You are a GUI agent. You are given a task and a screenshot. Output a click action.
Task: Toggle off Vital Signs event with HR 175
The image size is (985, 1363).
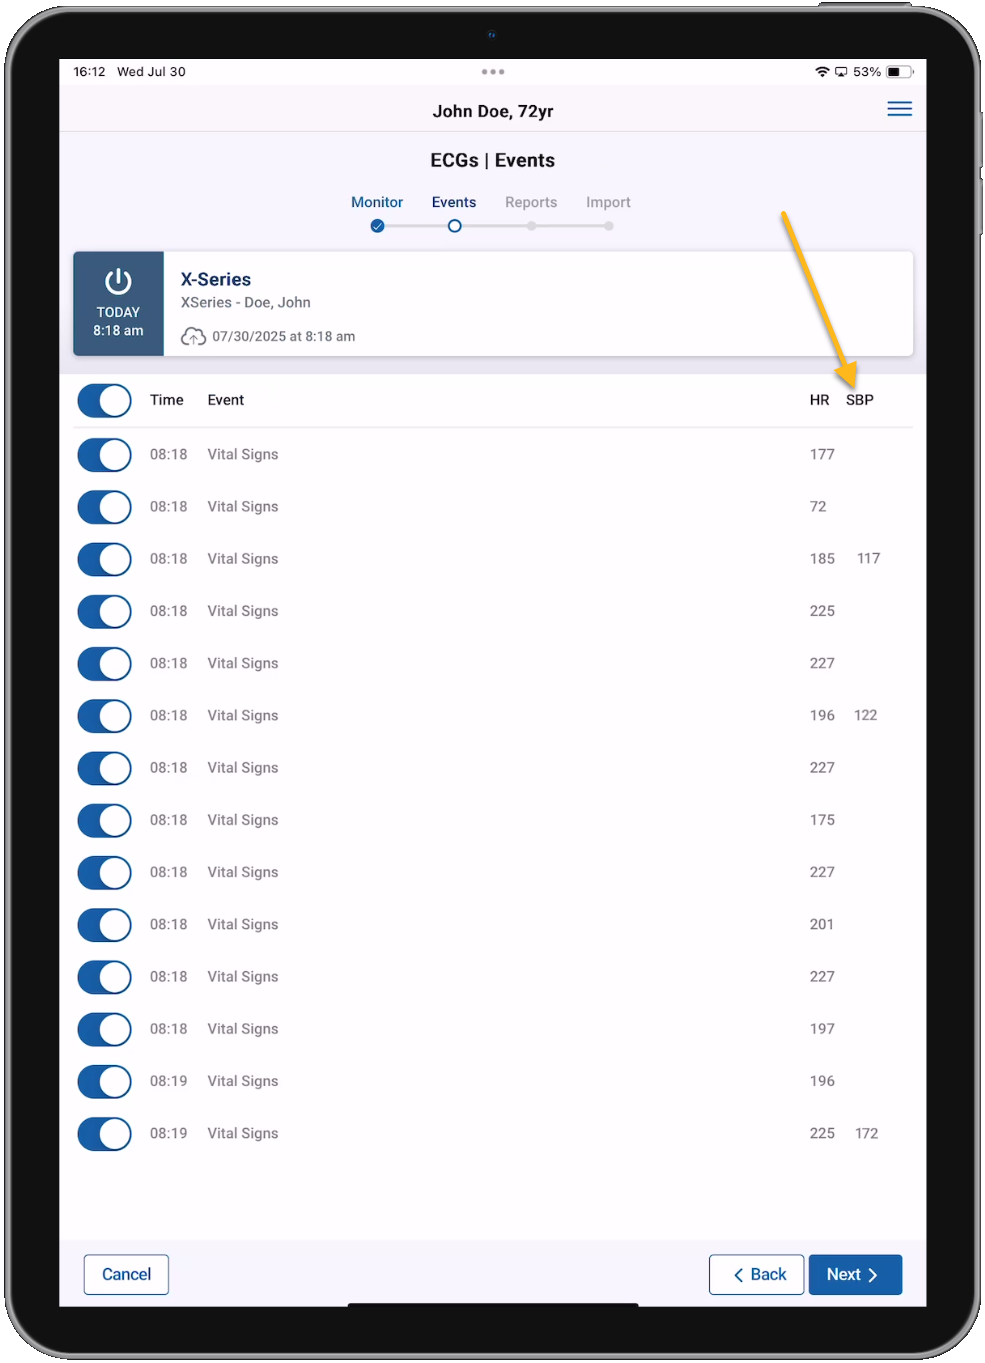pos(104,820)
